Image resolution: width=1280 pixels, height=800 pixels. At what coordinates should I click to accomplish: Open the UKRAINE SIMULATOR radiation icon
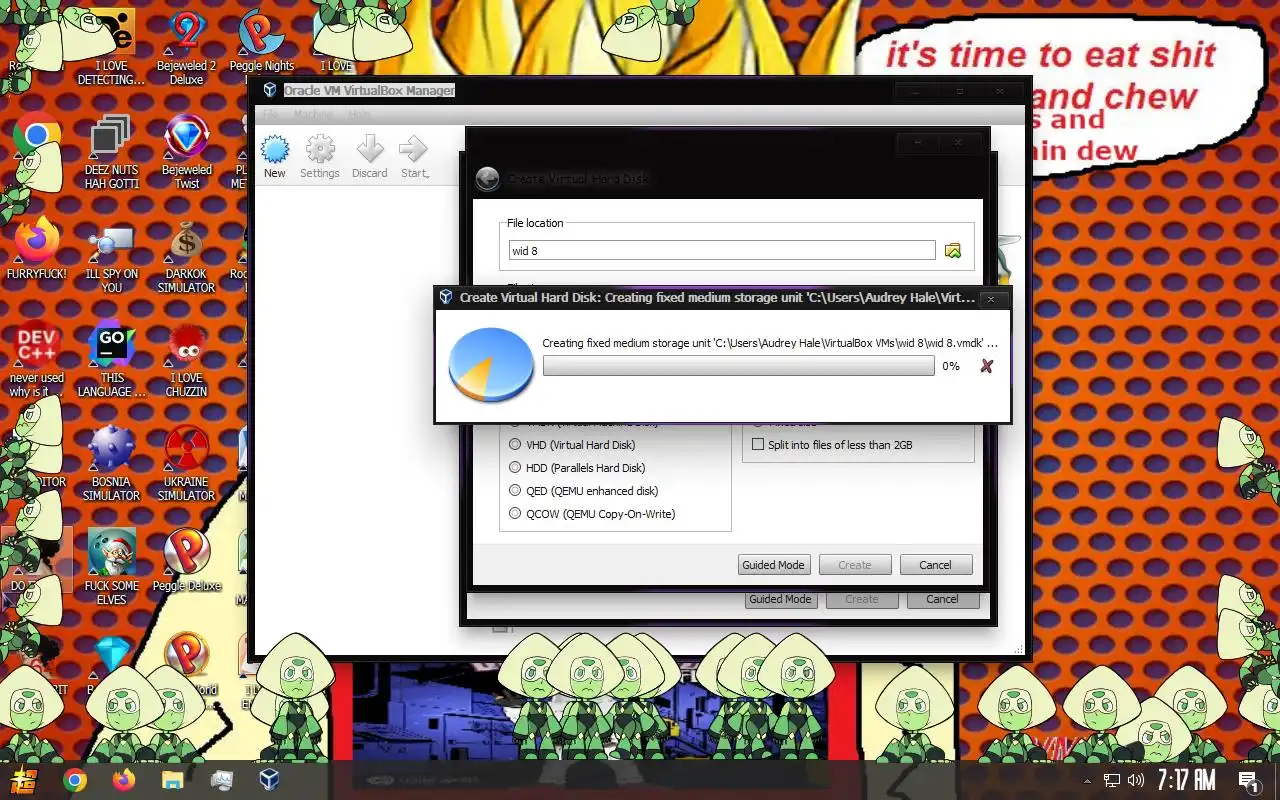186,449
